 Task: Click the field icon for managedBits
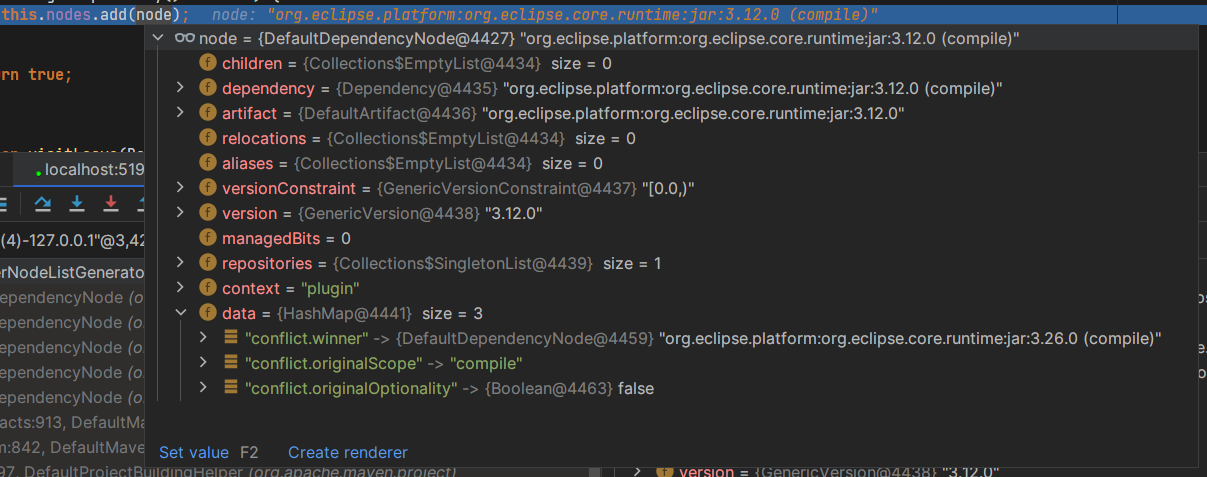click(x=208, y=238)
